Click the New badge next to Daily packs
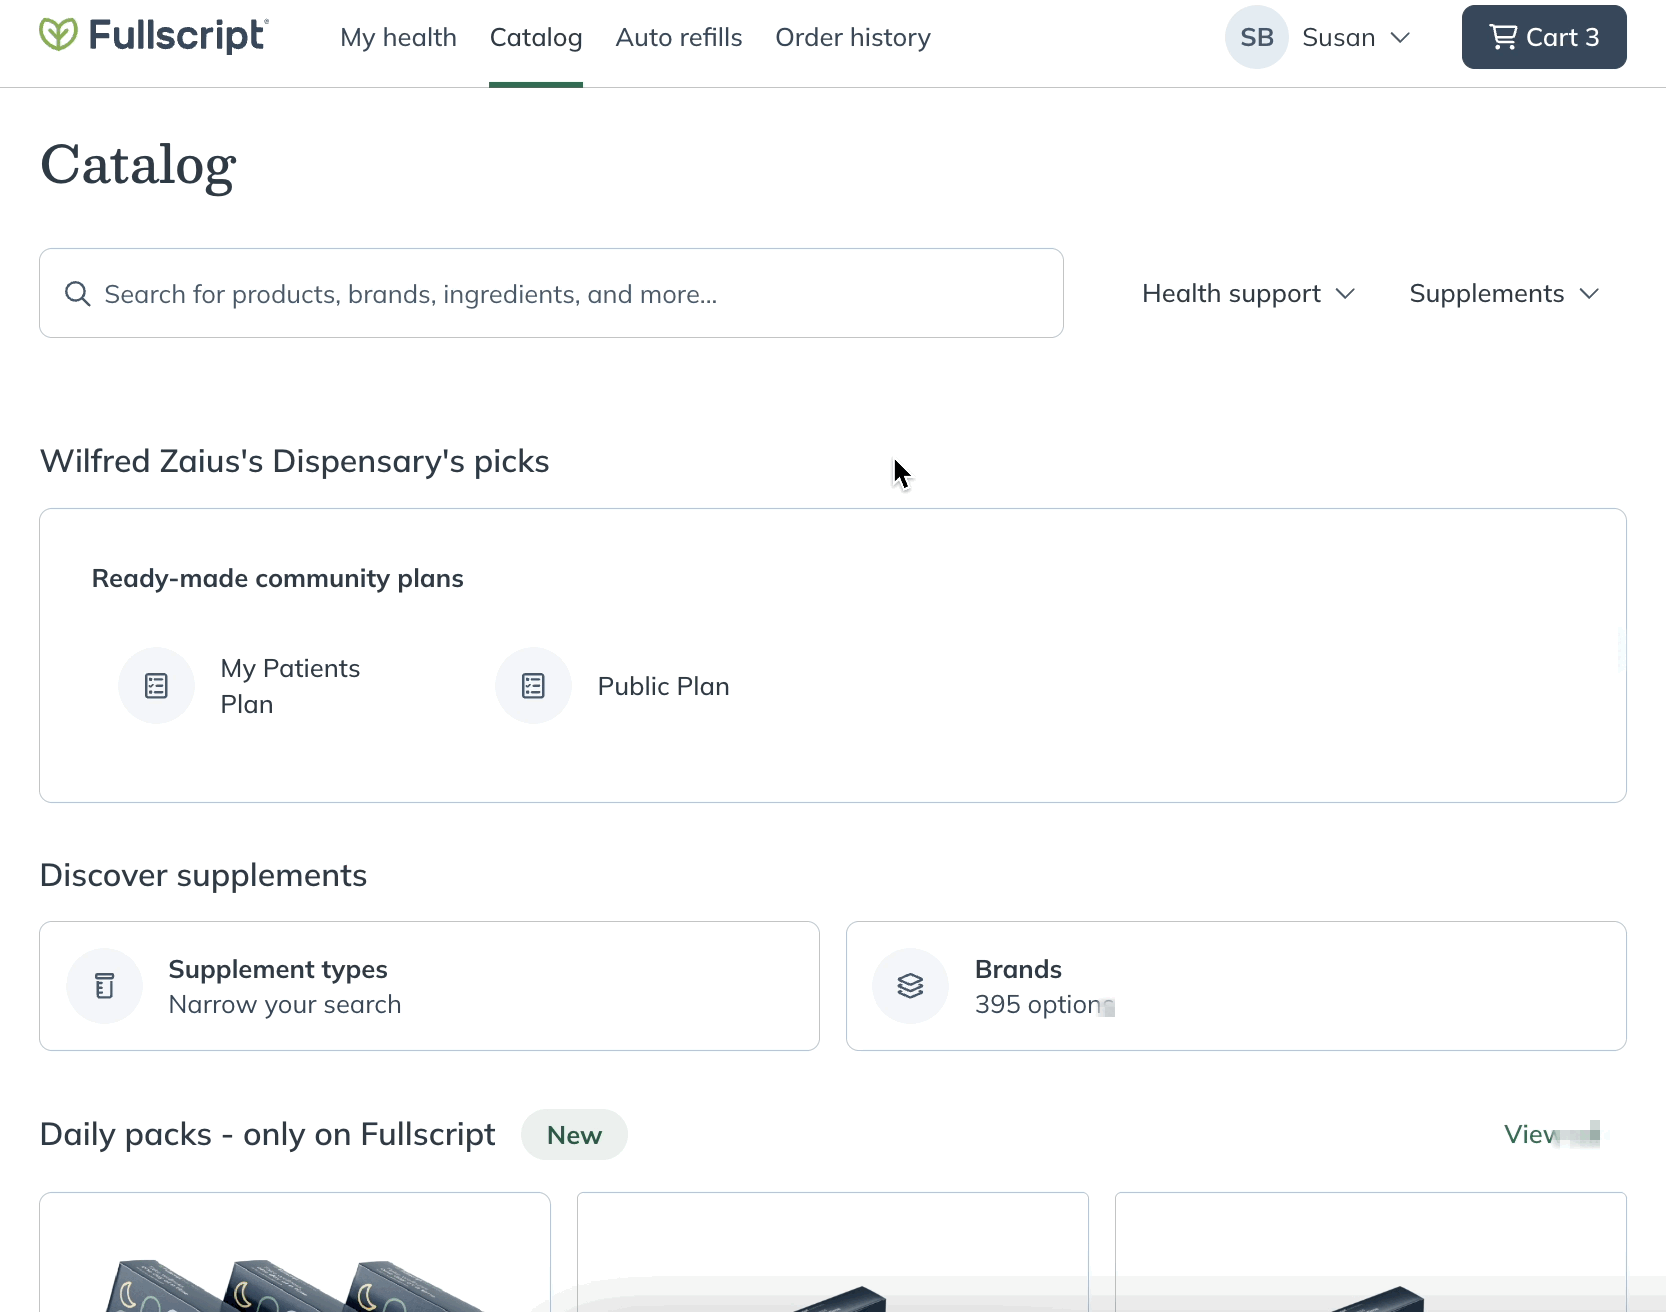Image resolution: width=1666 pixels, height=1312 pixels. click(x=574, y=1135)
